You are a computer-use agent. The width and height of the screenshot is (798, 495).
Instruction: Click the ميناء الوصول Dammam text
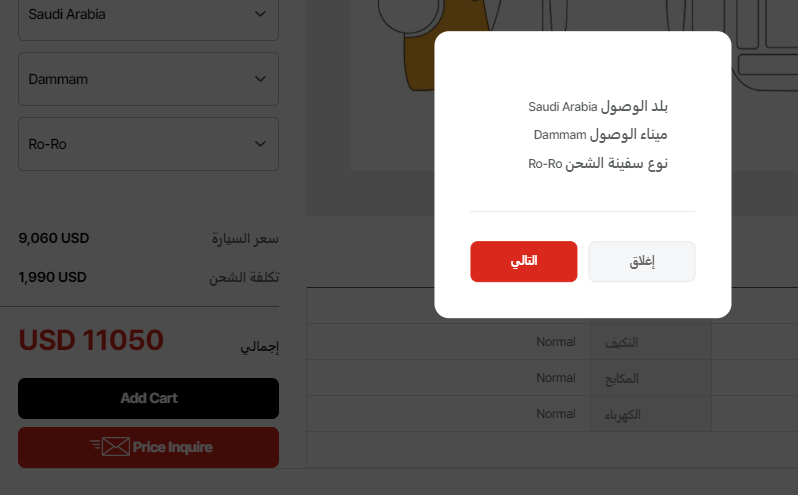[600, 134]
